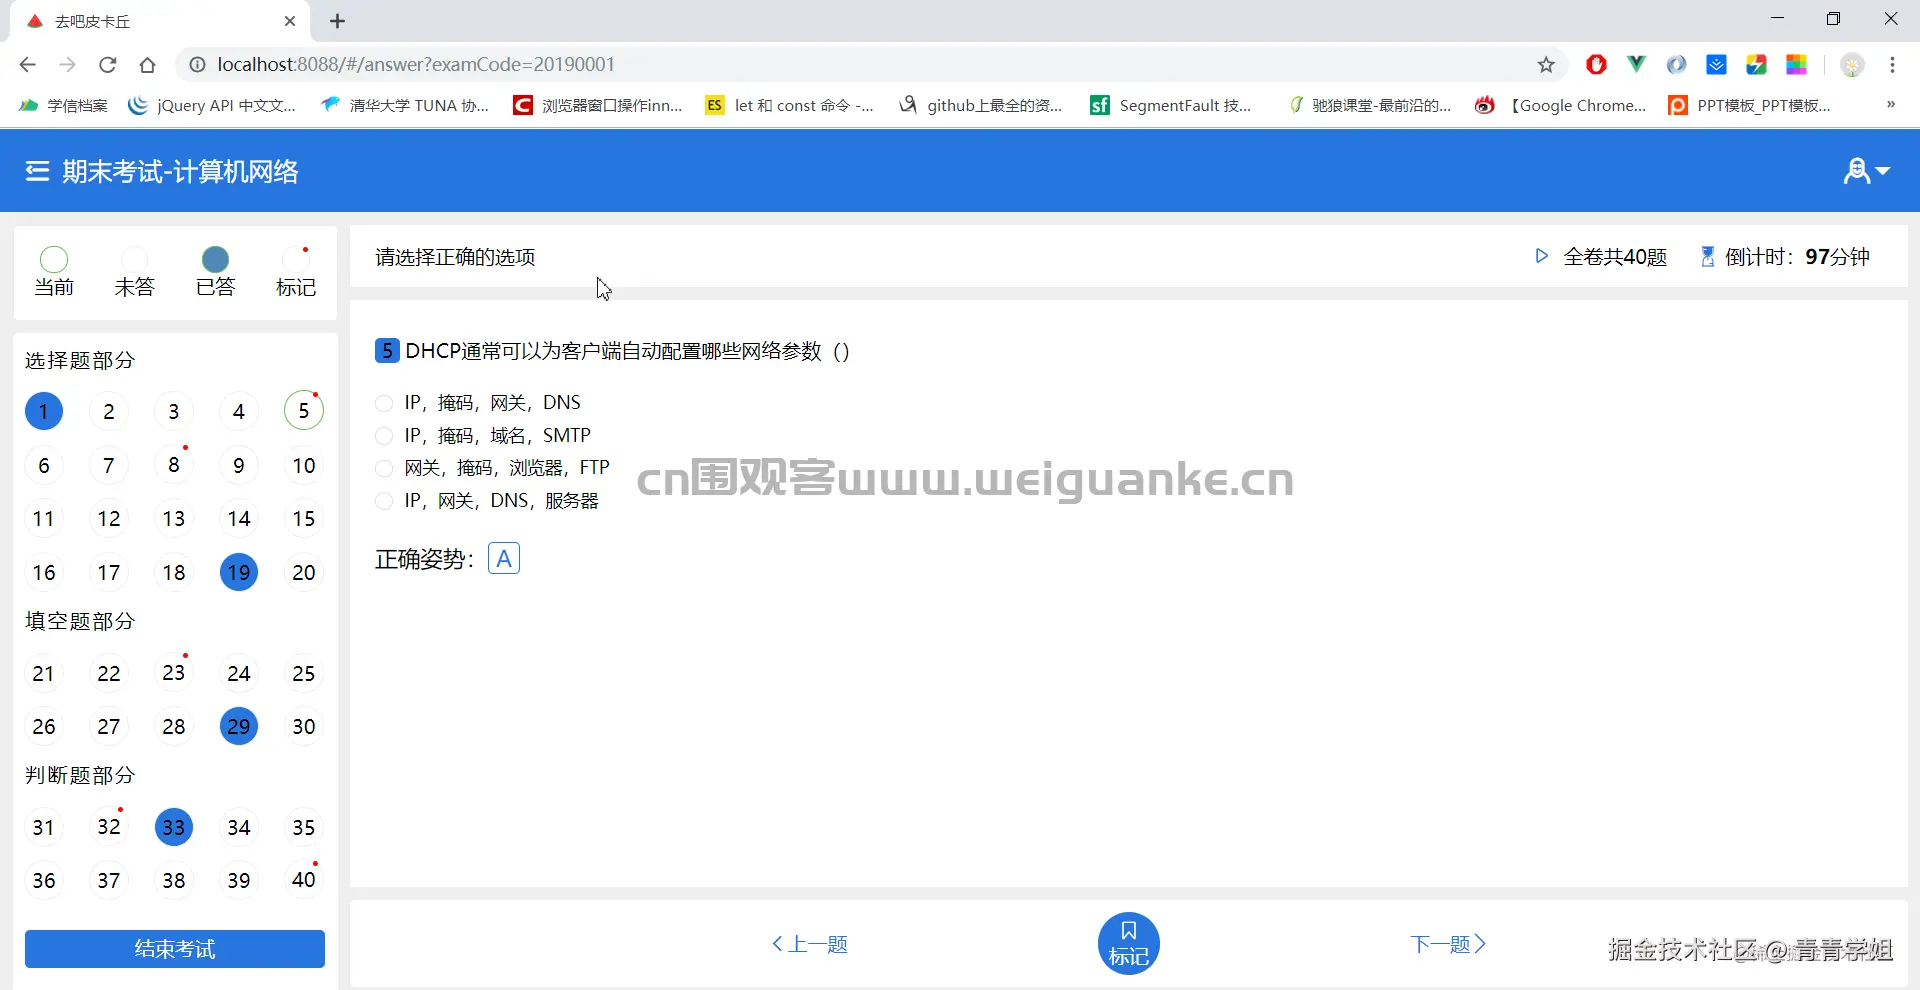Image resolution: width=1920 pixels, height=990 pixels.
Task: Open Chrome three-dot menu
Action: [1892, 65]
